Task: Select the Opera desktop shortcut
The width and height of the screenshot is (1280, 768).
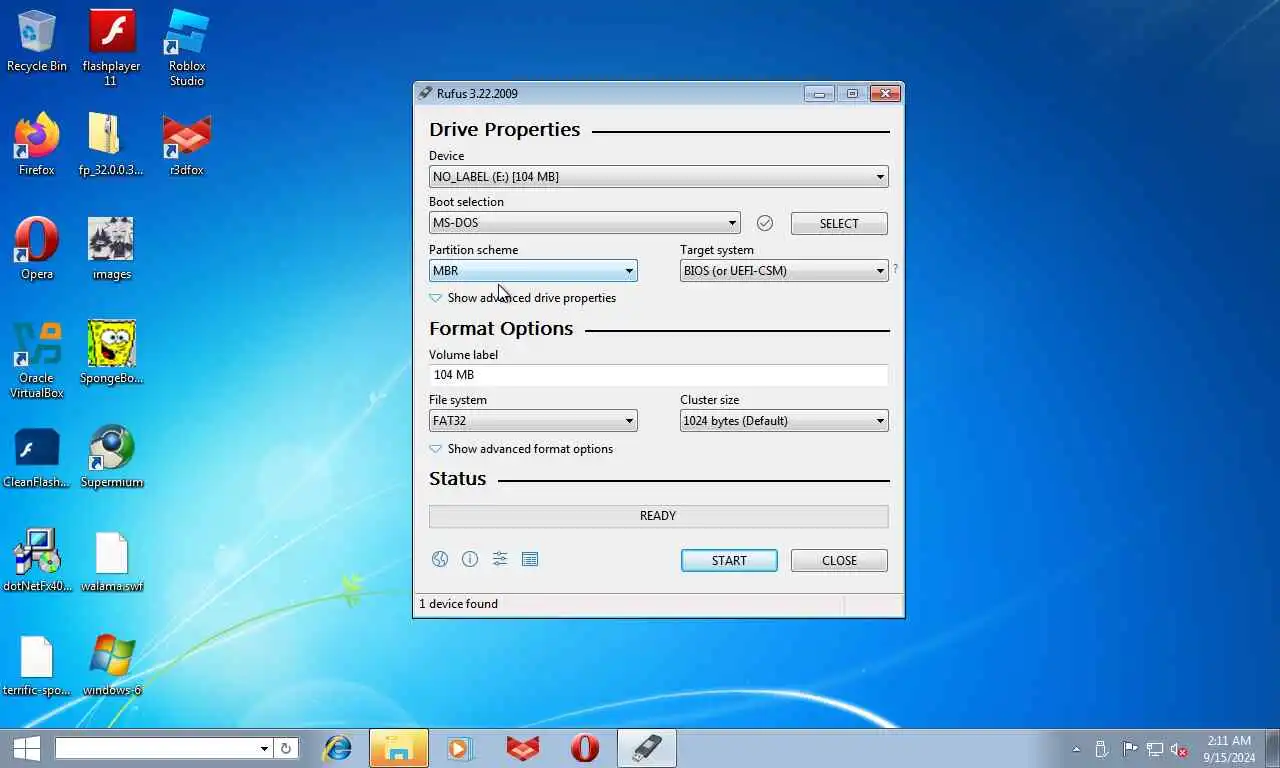Action: click(37, 249)
